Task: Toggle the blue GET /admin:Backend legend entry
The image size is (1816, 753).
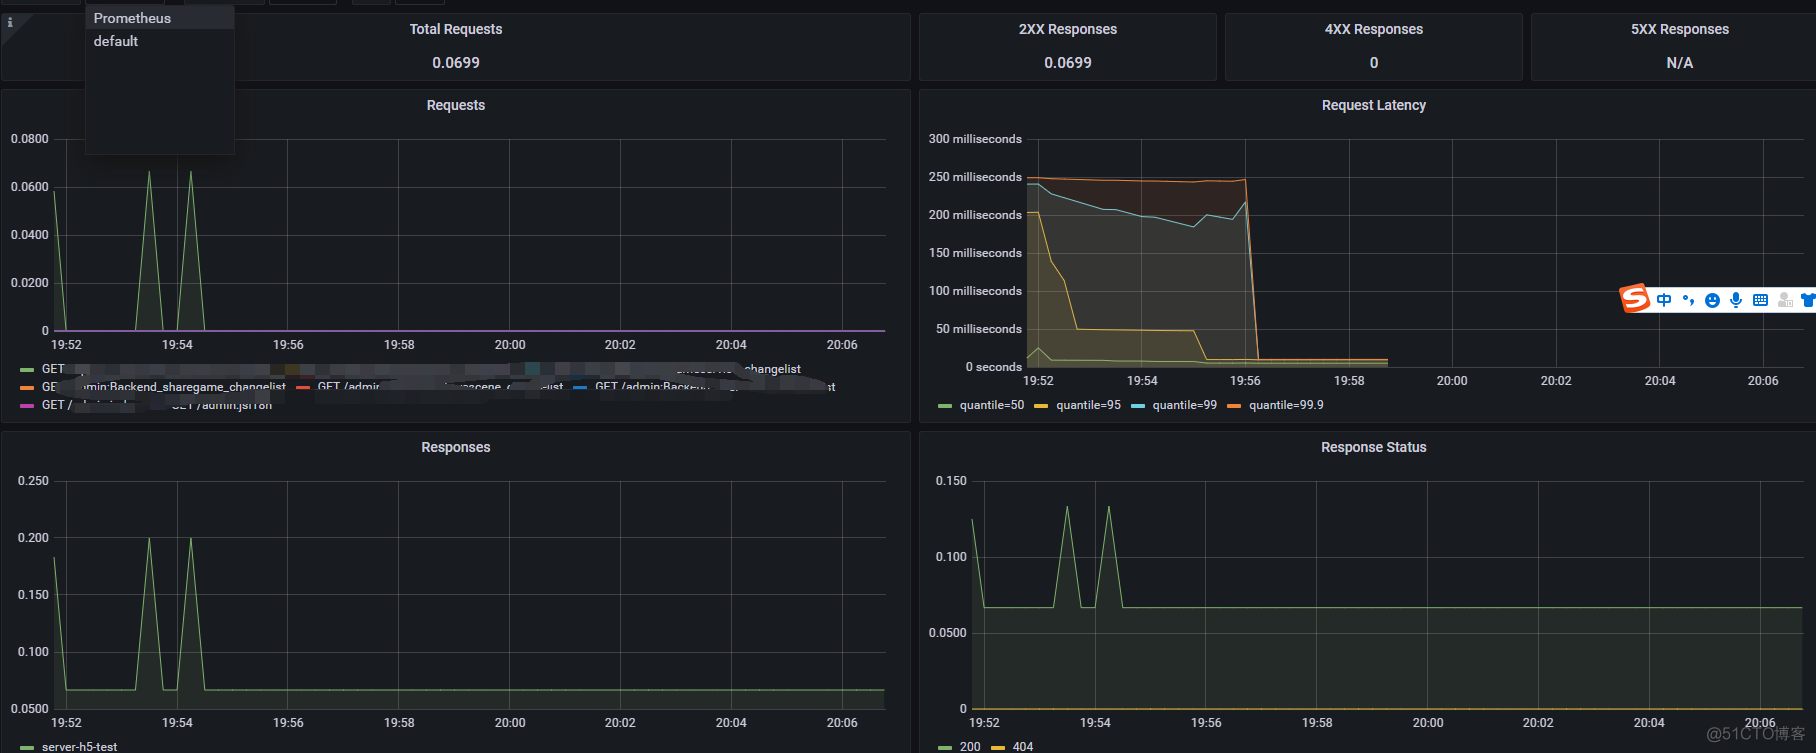Action: (x=652, y=387)
